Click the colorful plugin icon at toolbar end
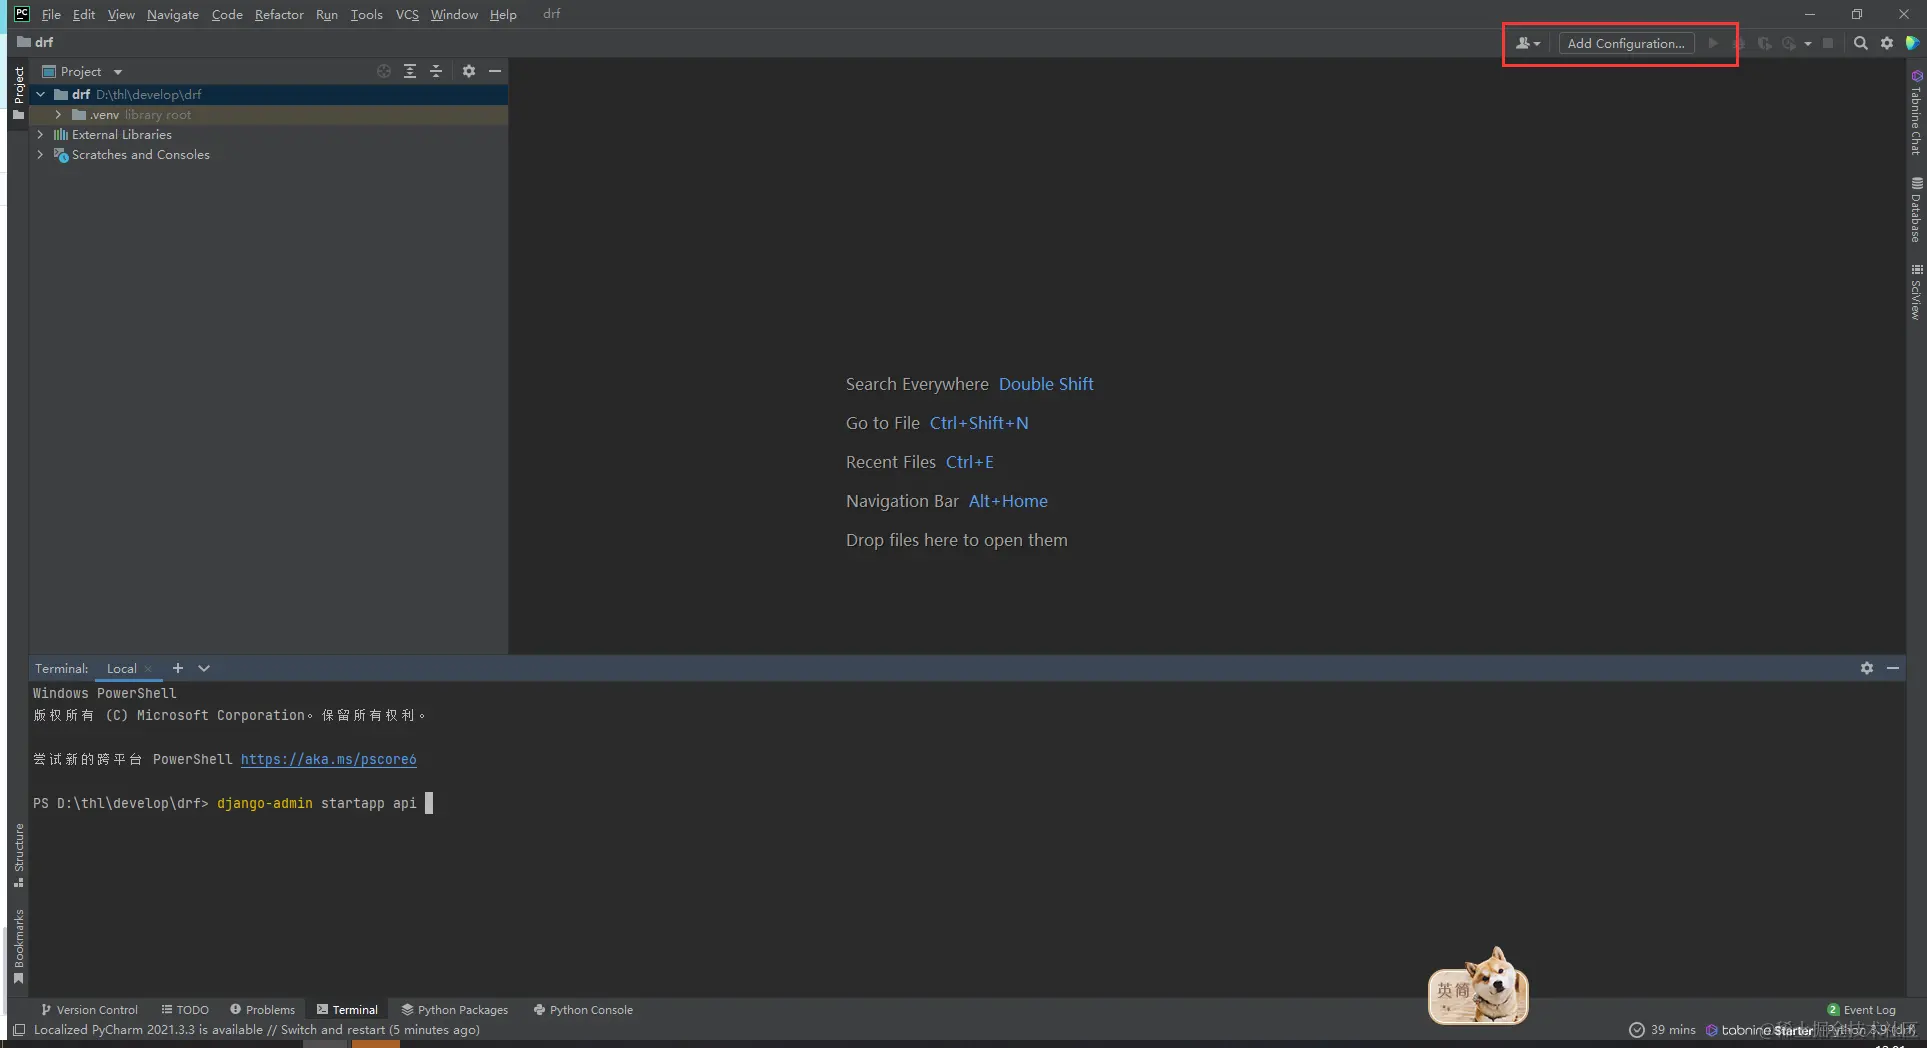The image size is (1927, 1048). tap(1912, 43)
